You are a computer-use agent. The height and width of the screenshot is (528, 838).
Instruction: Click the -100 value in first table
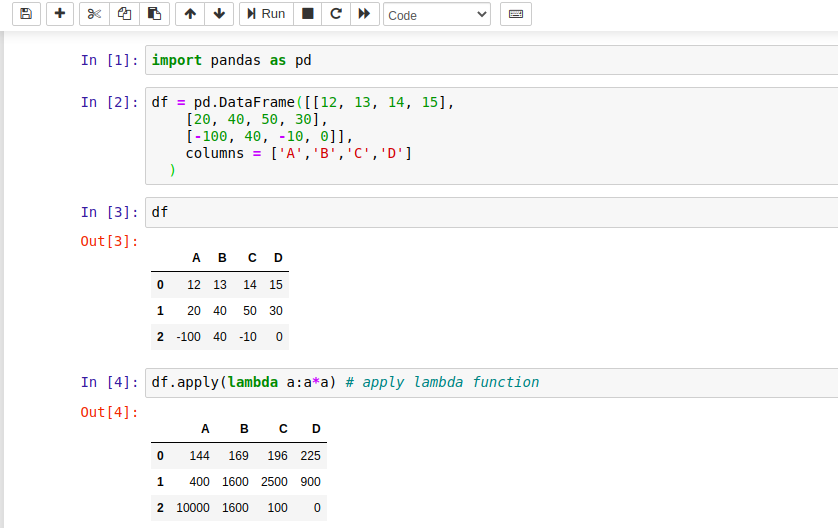click(x=189, y=337)
